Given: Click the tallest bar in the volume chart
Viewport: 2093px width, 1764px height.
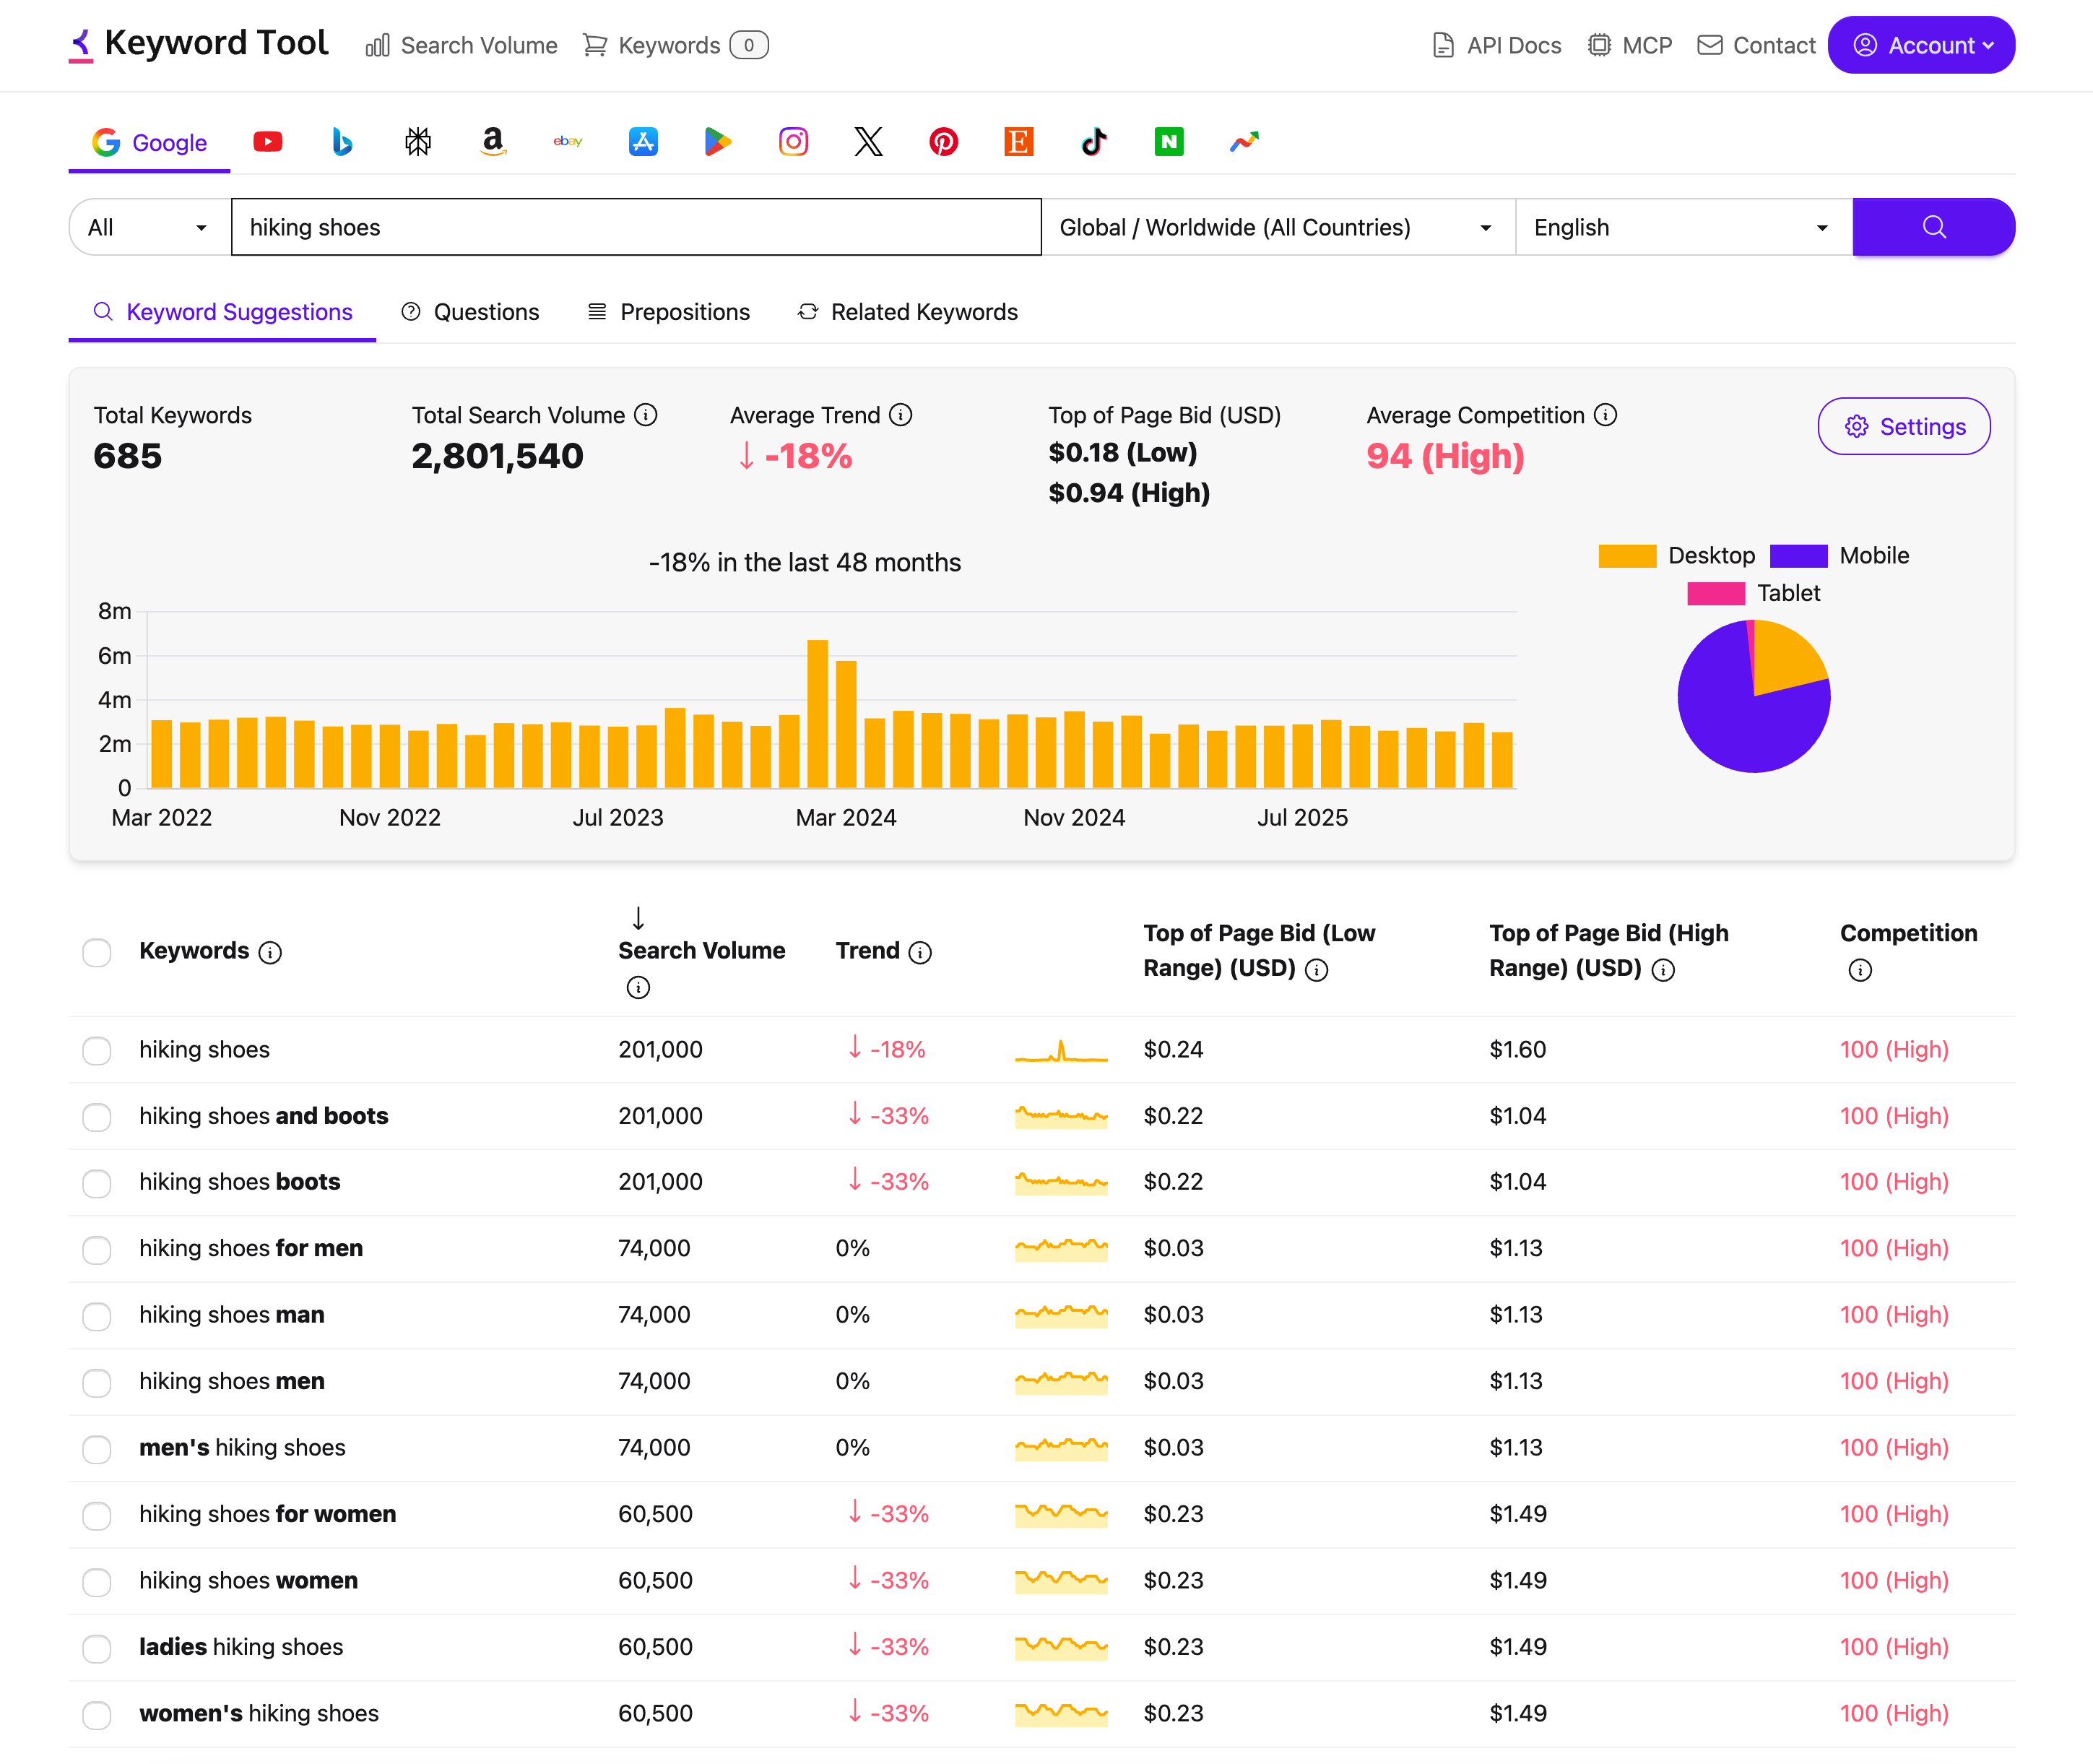Looking at the screenshot, I should (x=817, y=714).
